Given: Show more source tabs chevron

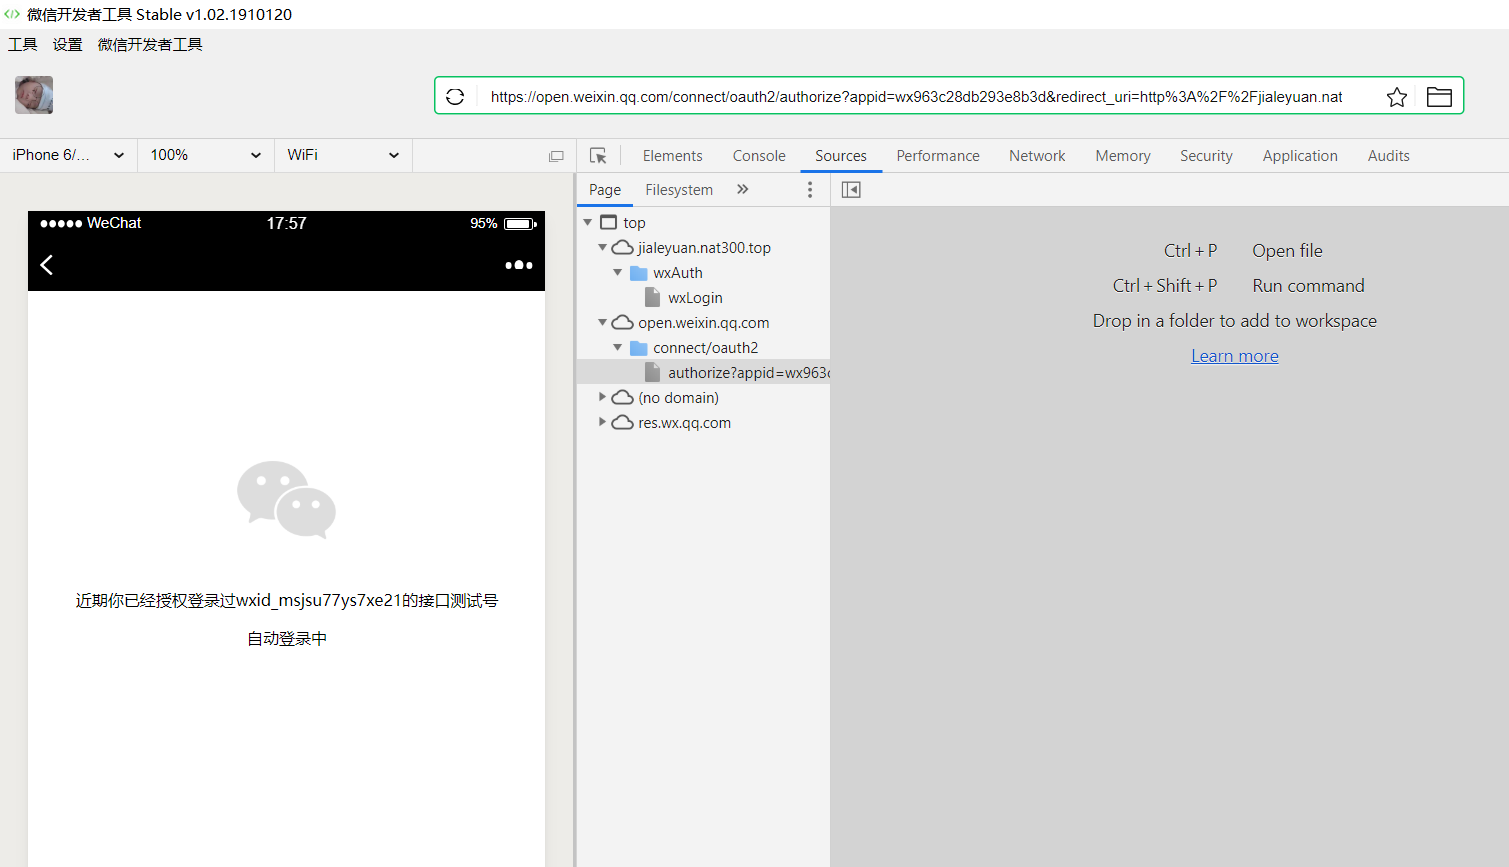Looking at the screenshot, I should (x=743, y=189).
